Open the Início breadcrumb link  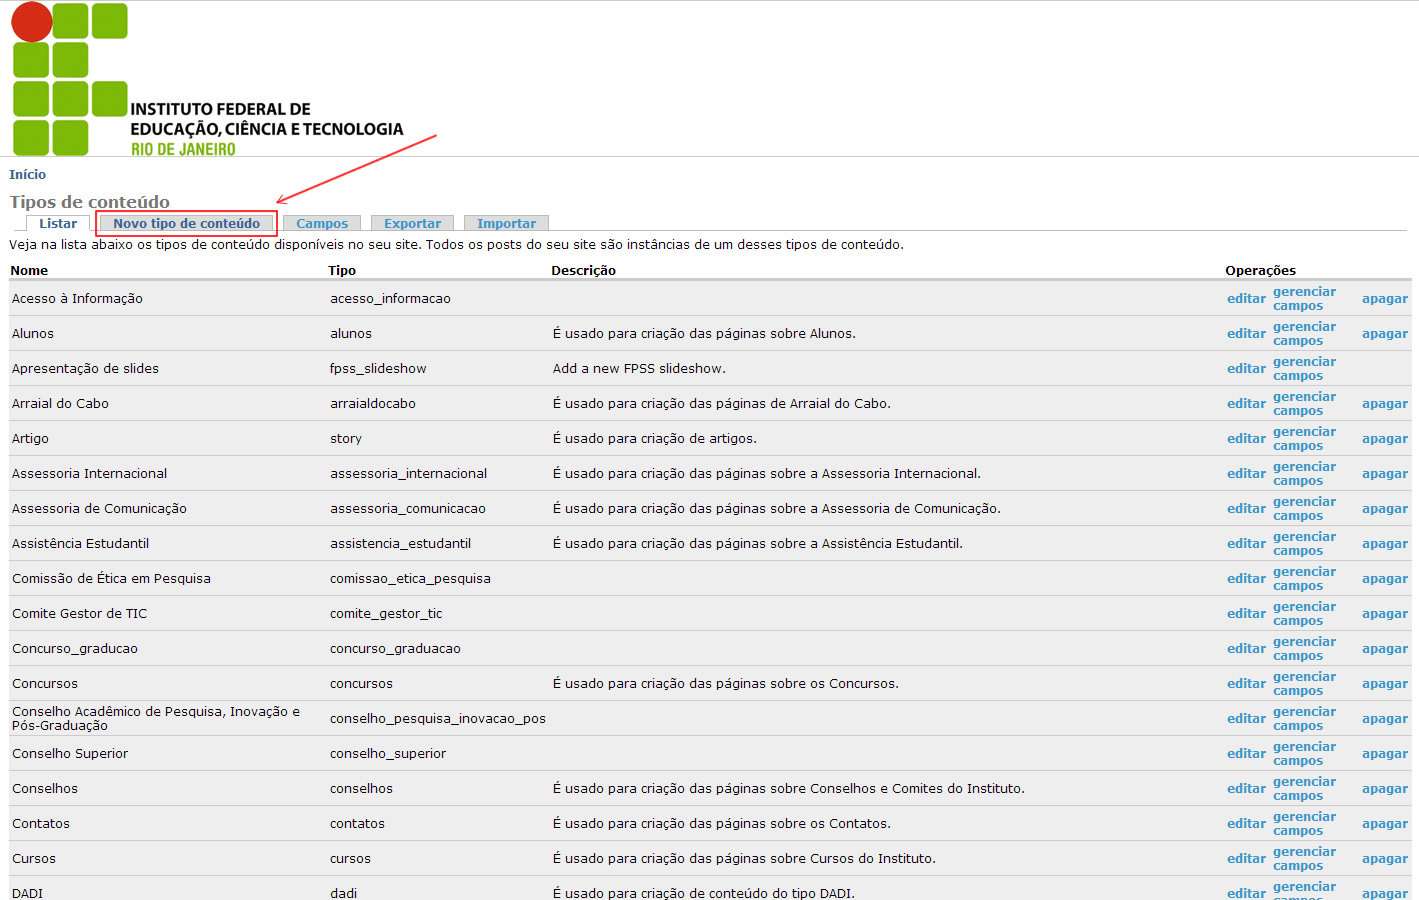(27, 174)
